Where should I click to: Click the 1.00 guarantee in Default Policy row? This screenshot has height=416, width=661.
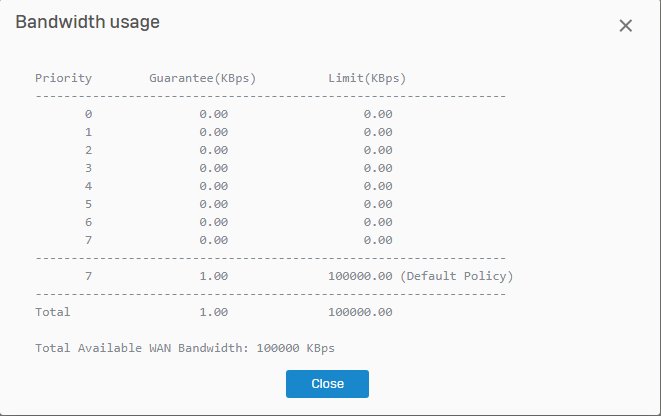[214, 276]
